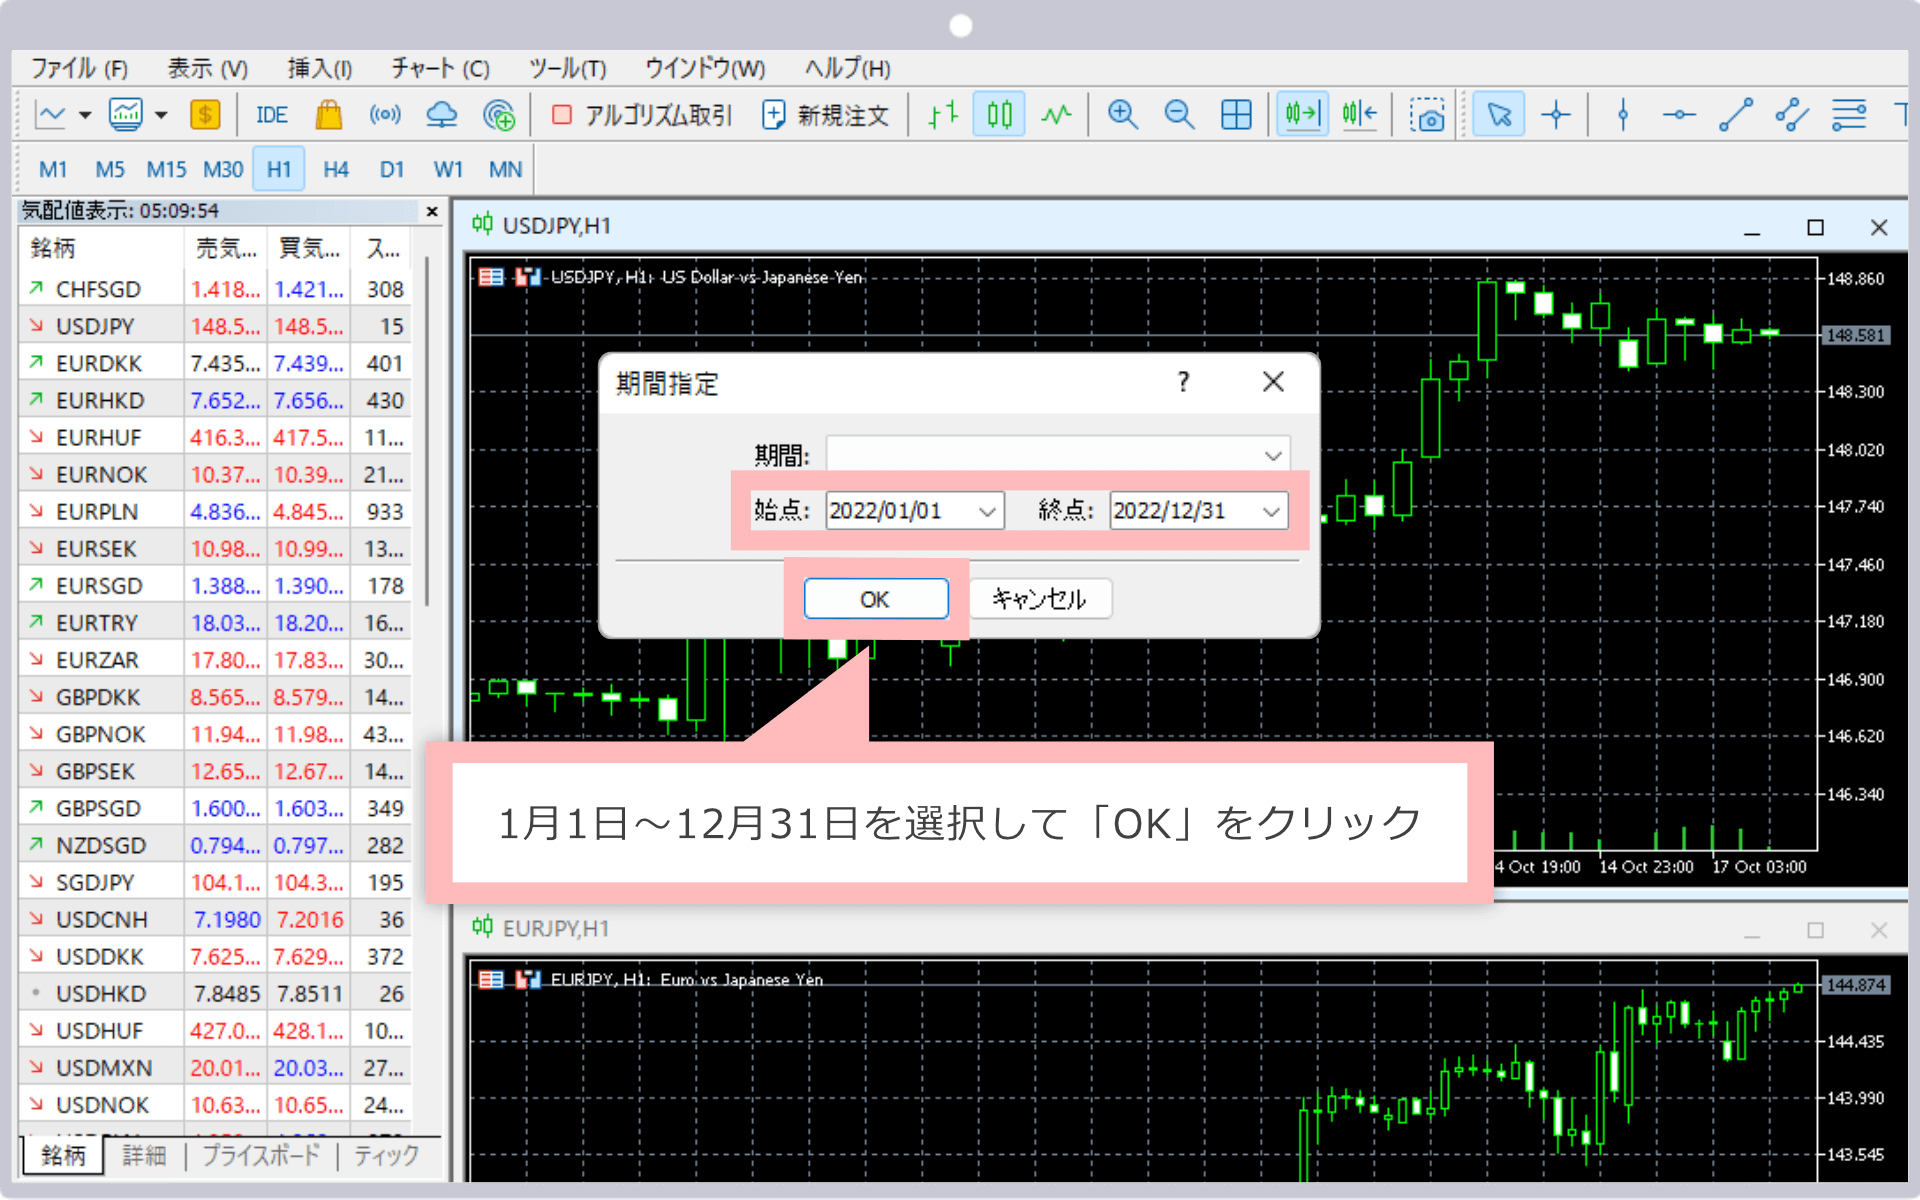Insert a vertical line on the chart
This screenshot has height=1200, width=1920.
(x=1621, y=114)
